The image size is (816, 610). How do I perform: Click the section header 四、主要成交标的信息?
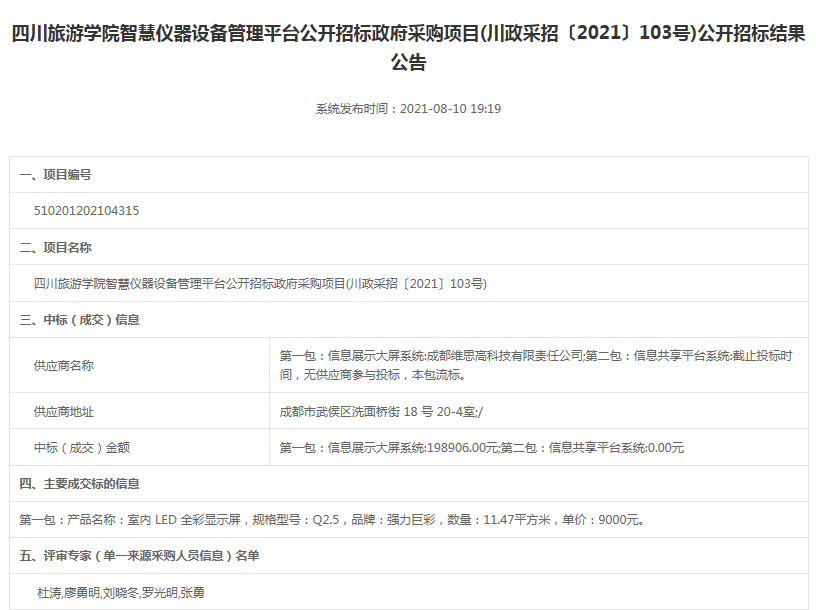79,484
